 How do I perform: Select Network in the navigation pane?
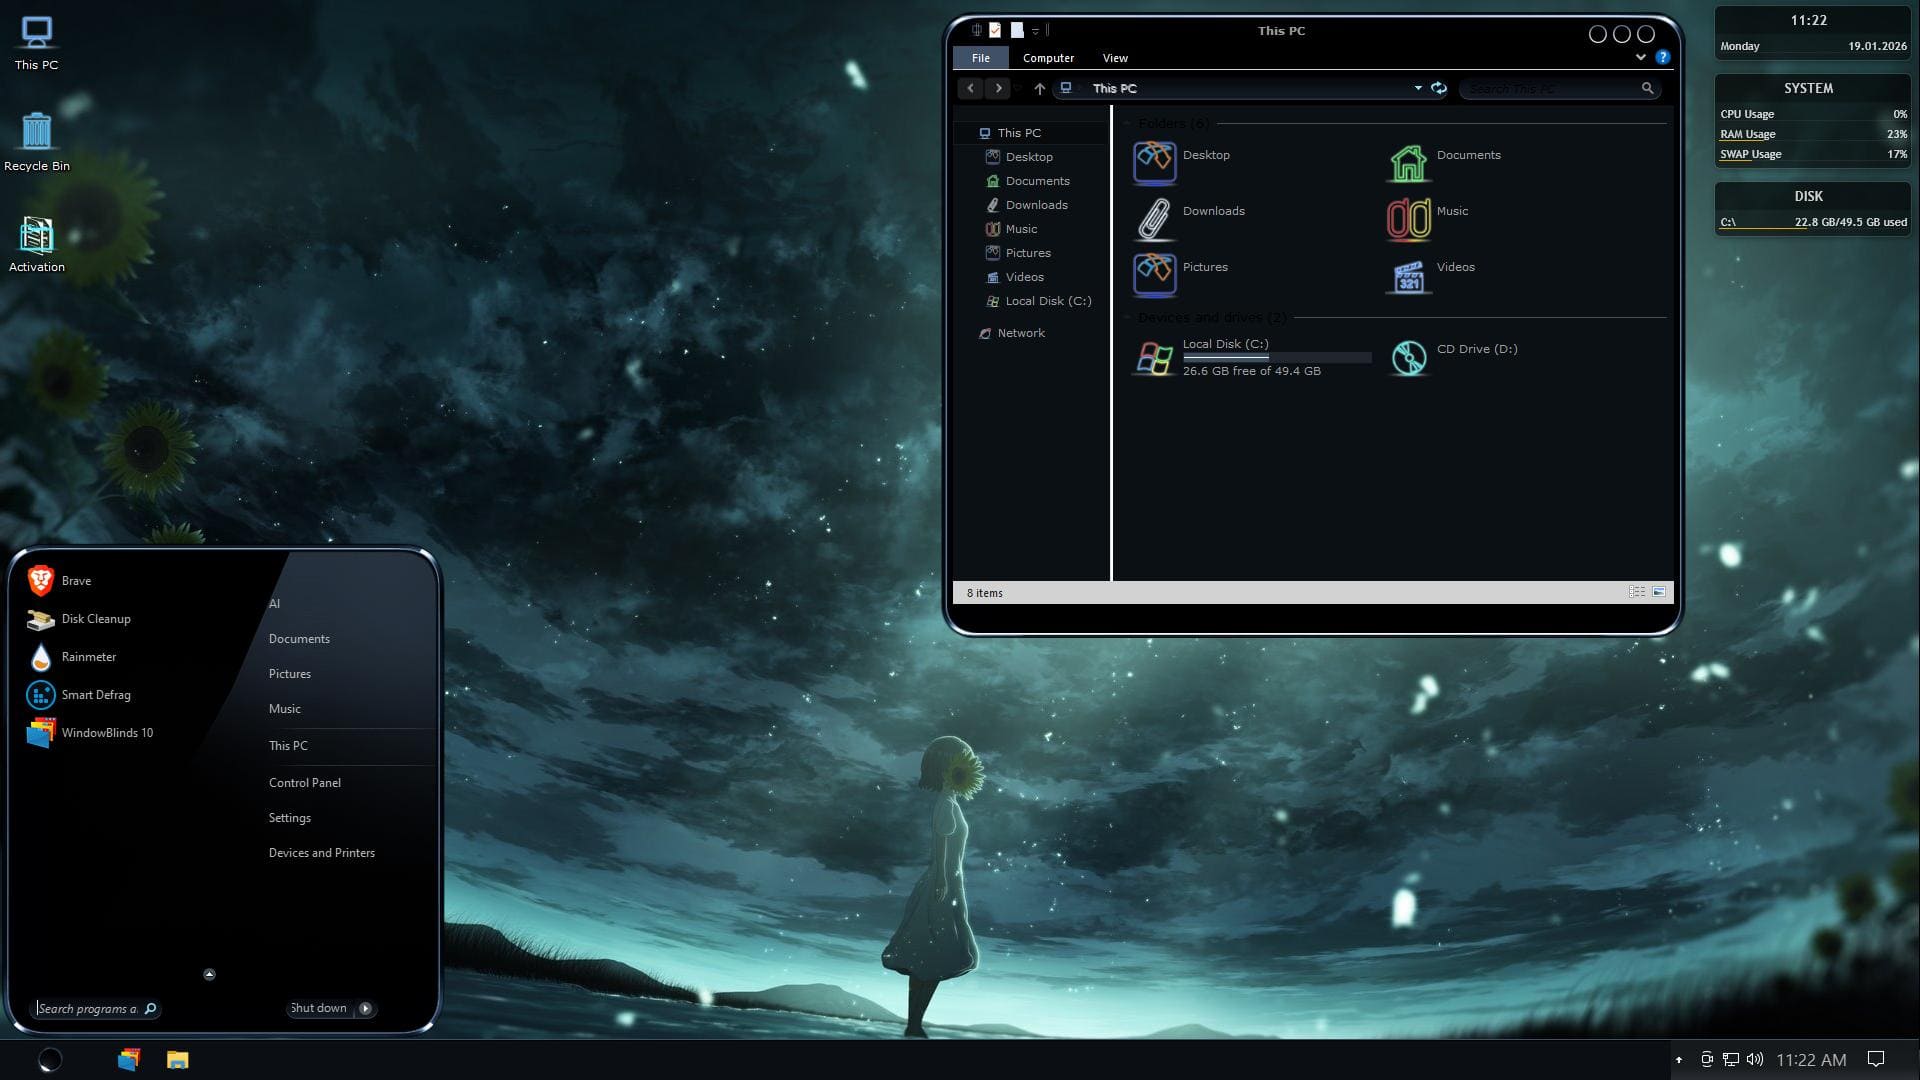click(x=1021, y=333)
